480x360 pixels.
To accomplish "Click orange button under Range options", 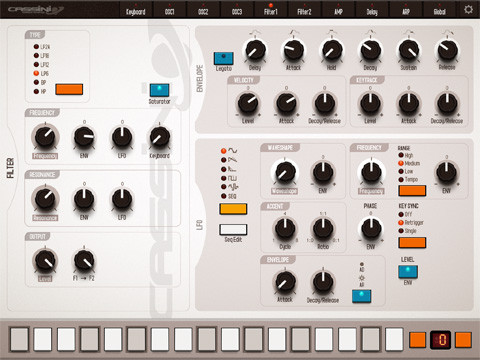I will (x=412, y=191).
